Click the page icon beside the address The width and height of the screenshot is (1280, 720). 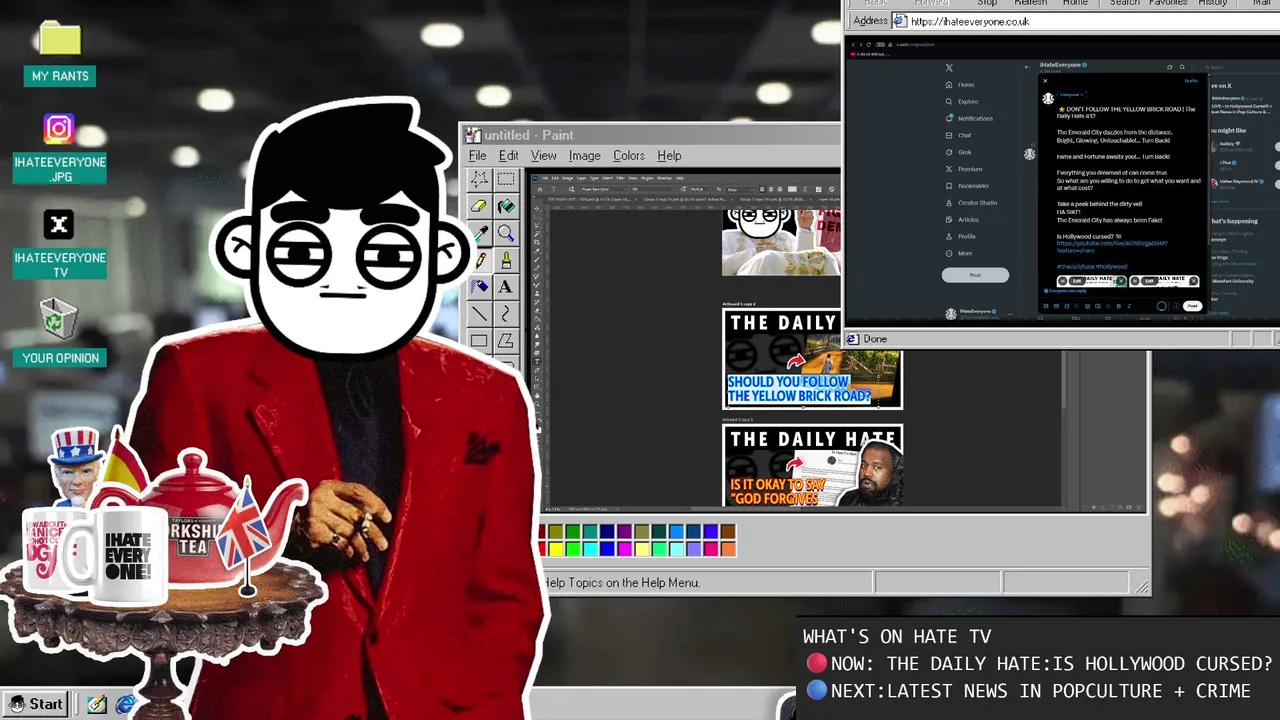point(899,21)
